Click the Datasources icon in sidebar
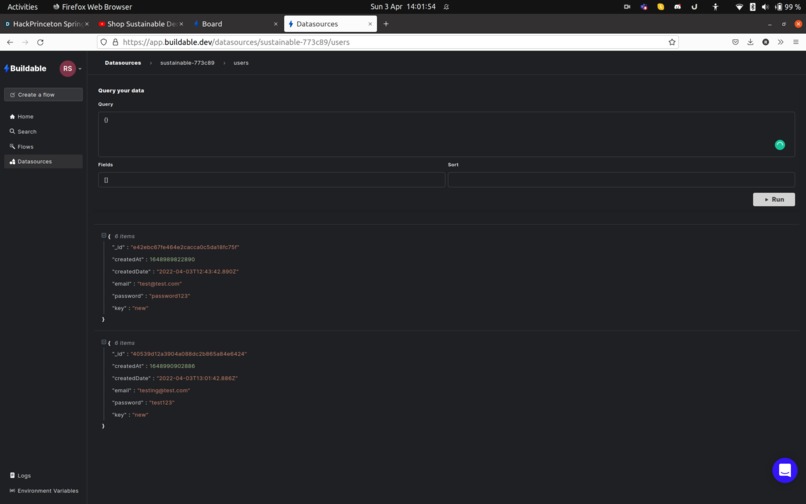The width and height of the screenshot is (806, 504). [x=12, y=161]
